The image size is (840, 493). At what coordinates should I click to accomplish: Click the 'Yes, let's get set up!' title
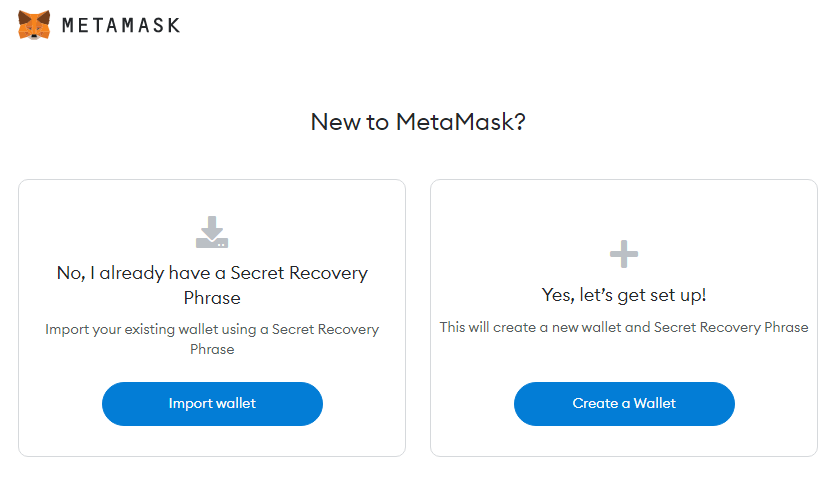(x=624, y=295)
